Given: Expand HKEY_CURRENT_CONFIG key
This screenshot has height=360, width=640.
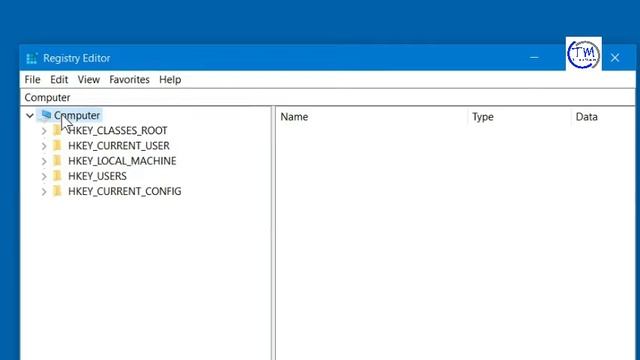Looking at the screenshot, I should coord(44,191).
